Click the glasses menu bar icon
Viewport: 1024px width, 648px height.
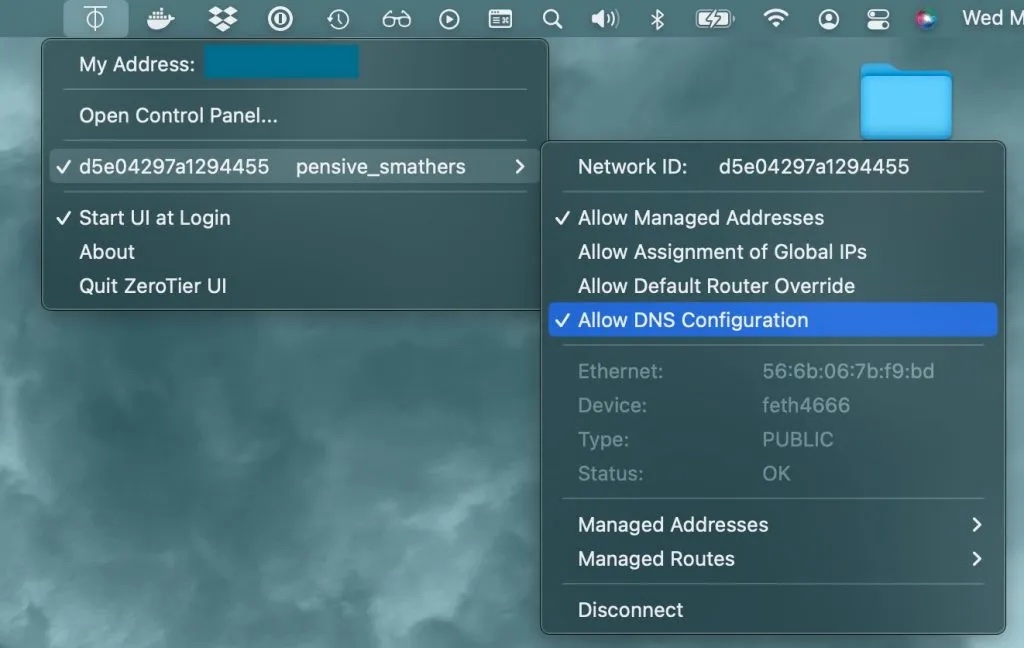pyautogui.click(x=396, y=20)
